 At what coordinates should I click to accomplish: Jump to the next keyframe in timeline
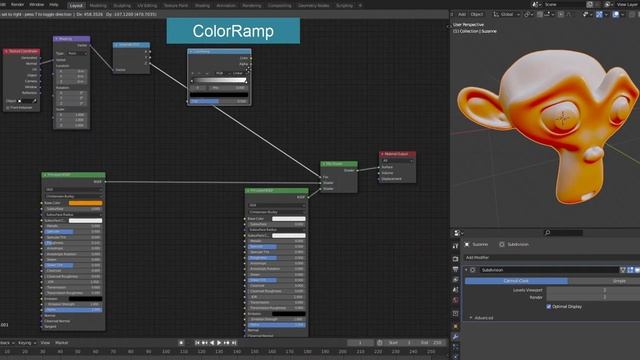click(227, 343)
